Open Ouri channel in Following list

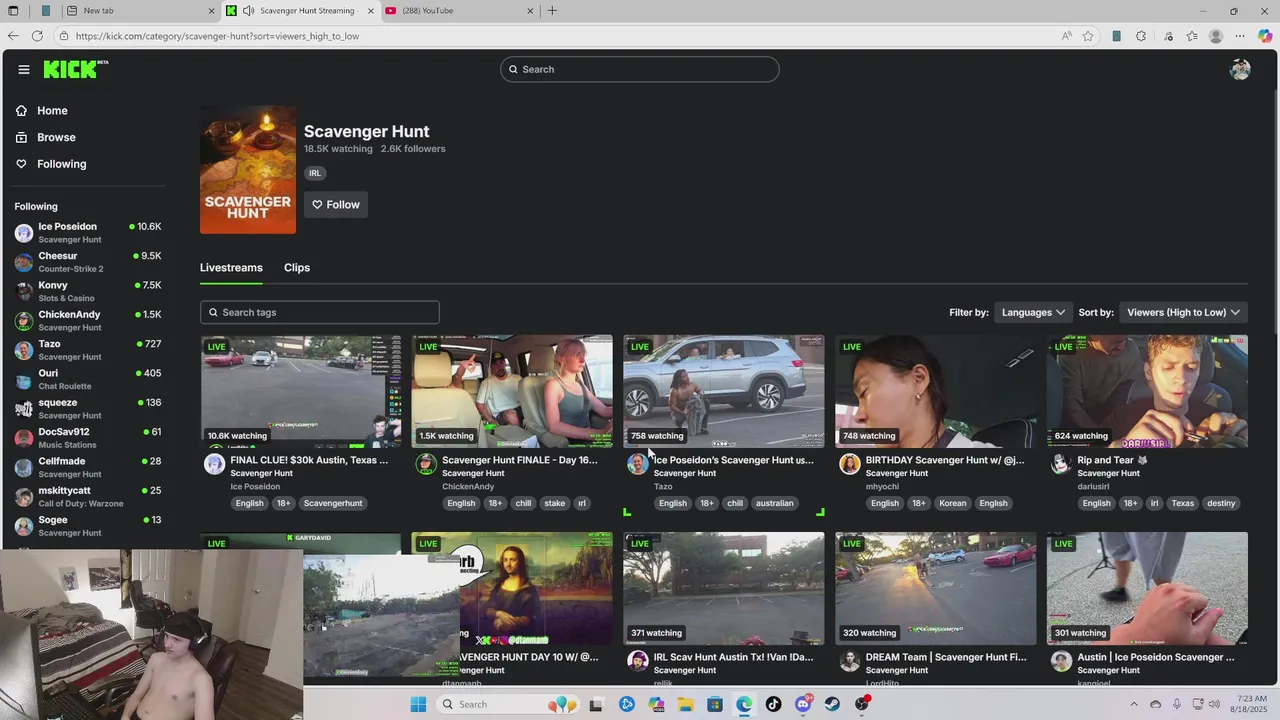tap(88, 379)
